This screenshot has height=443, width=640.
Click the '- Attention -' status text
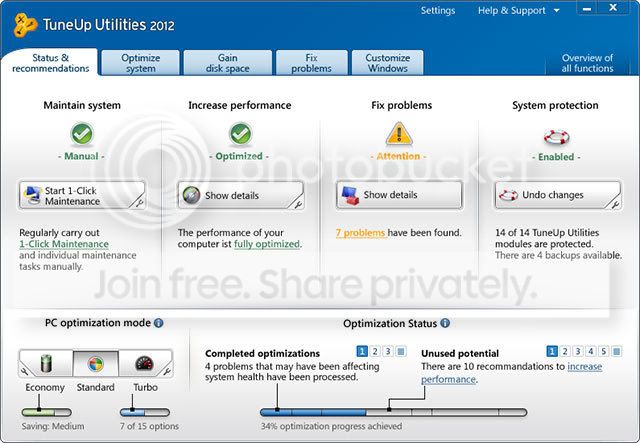pos(398,156)
